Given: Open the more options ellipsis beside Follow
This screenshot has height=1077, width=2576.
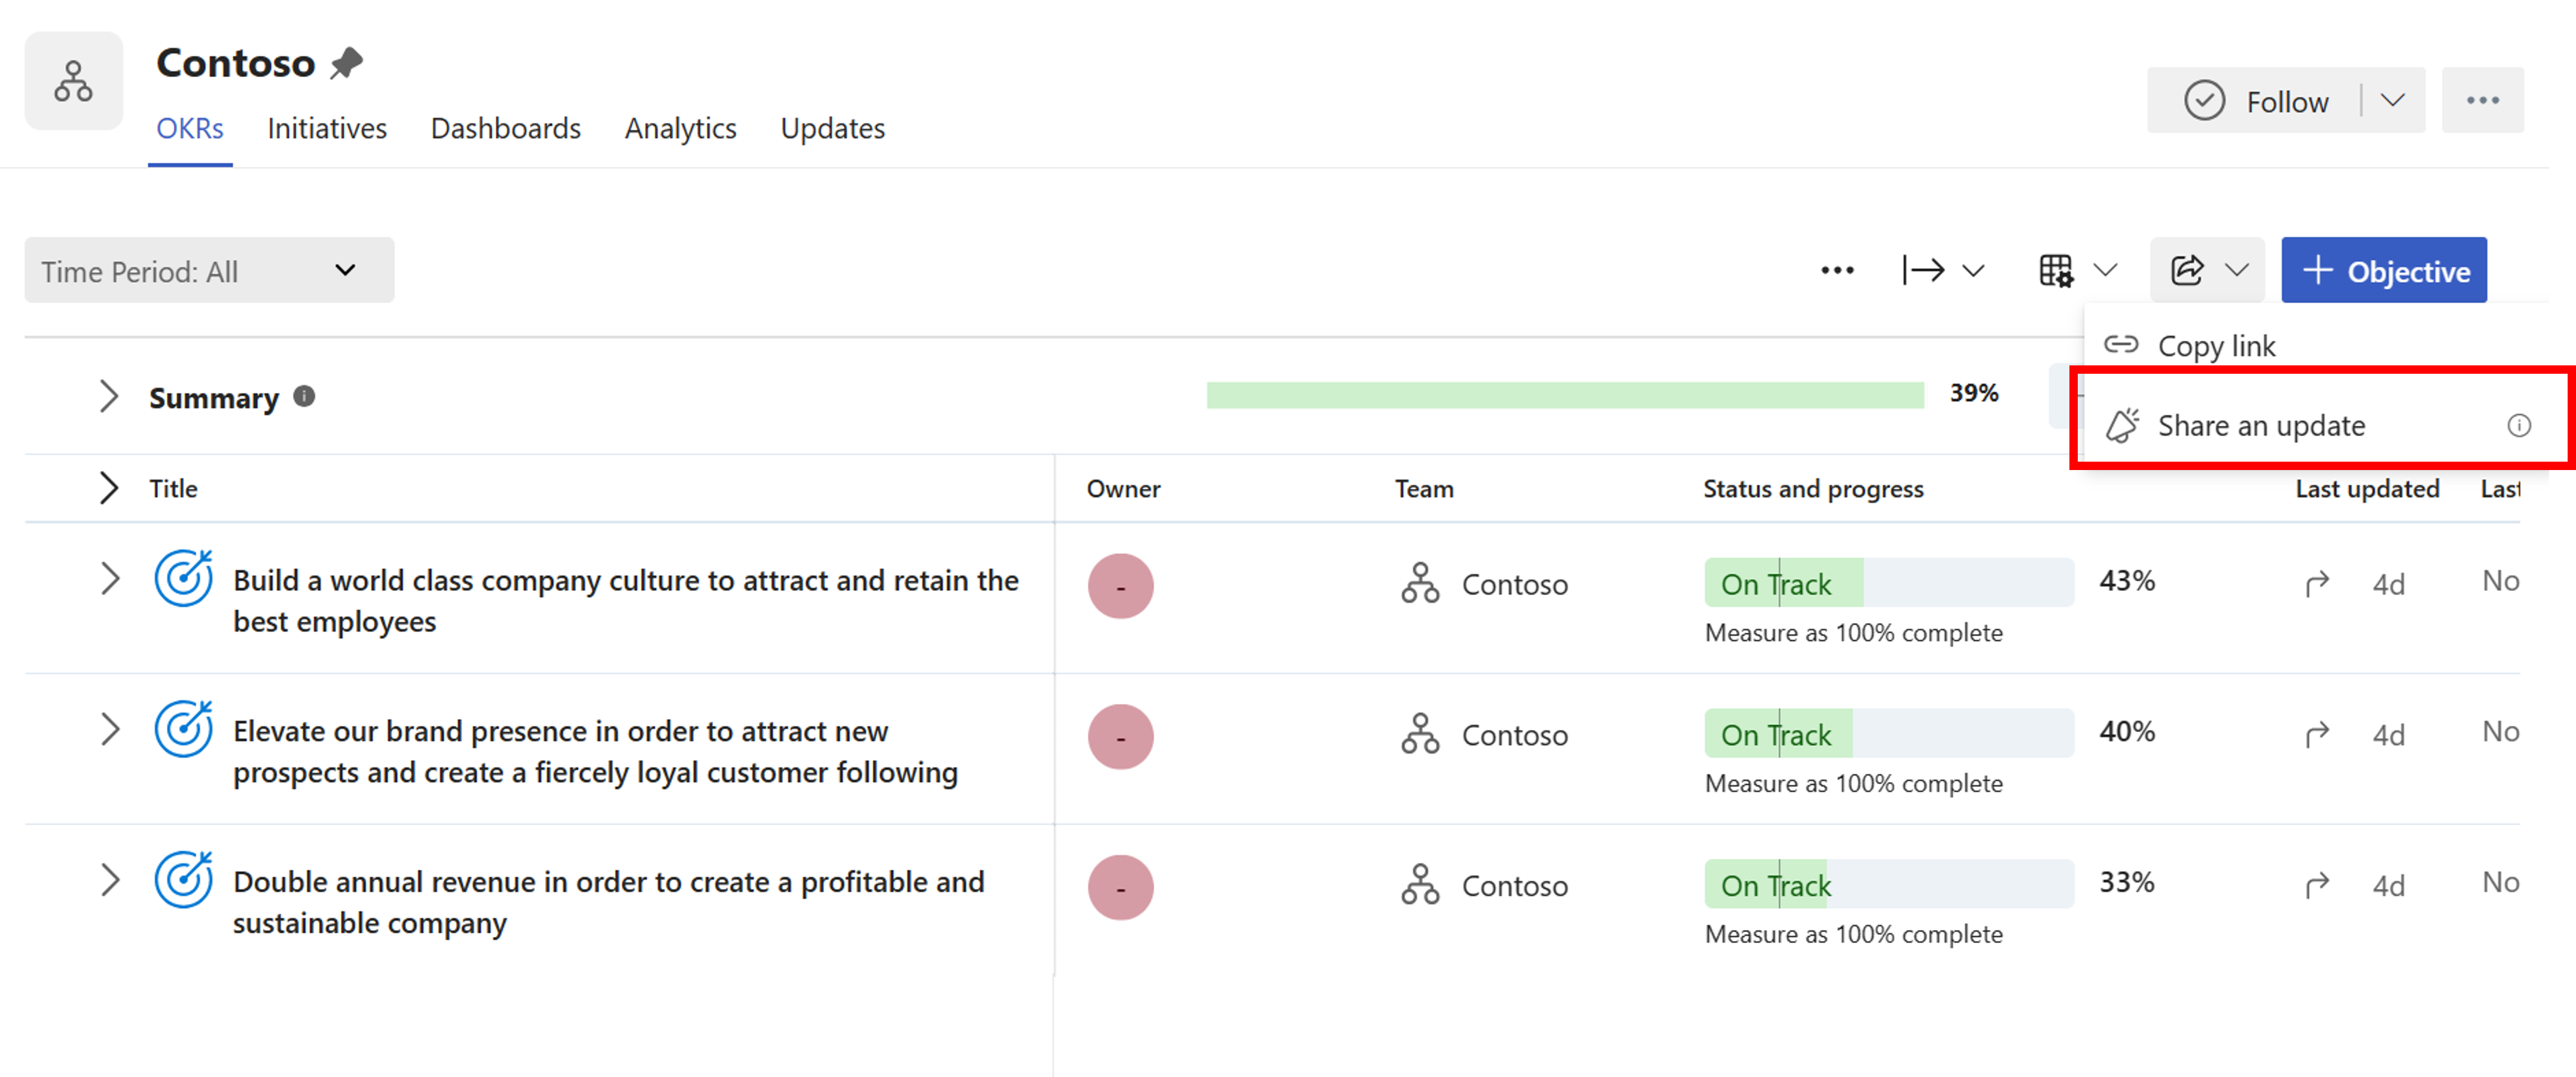Looking at the screenshot, I should (x=2482, y=100).
